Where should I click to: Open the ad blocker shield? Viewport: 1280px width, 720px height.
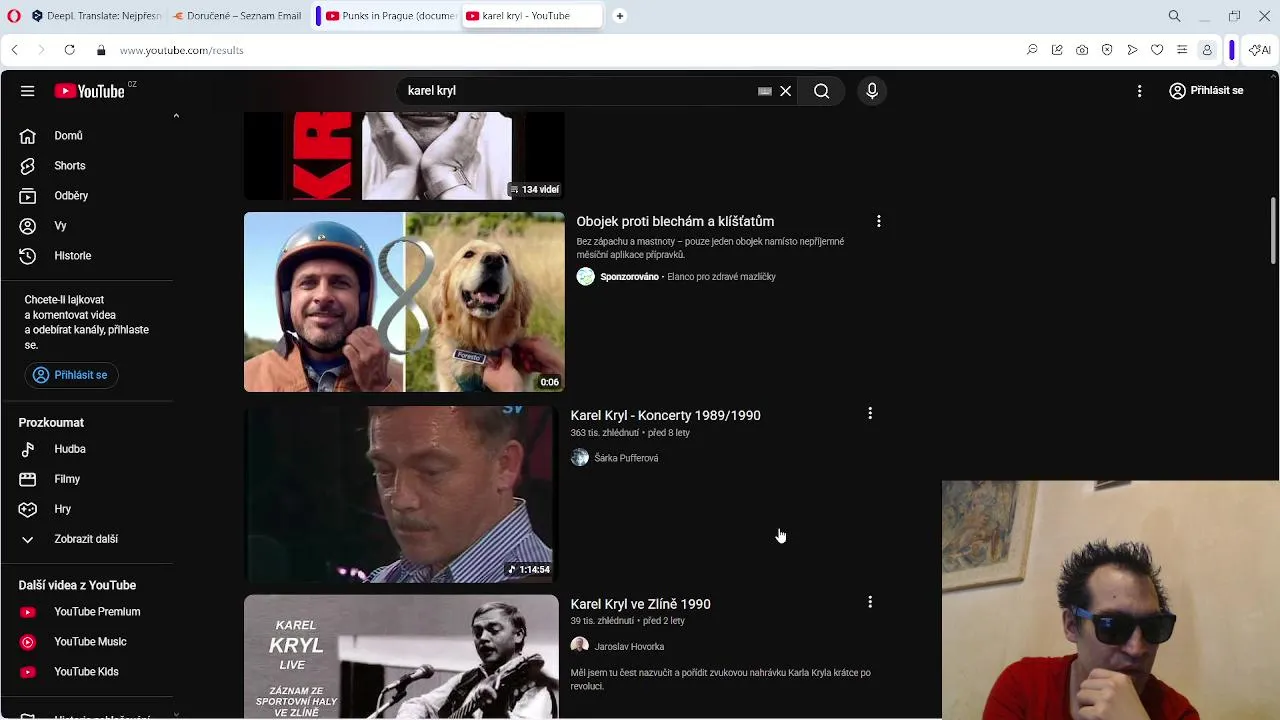(1107, 50)
